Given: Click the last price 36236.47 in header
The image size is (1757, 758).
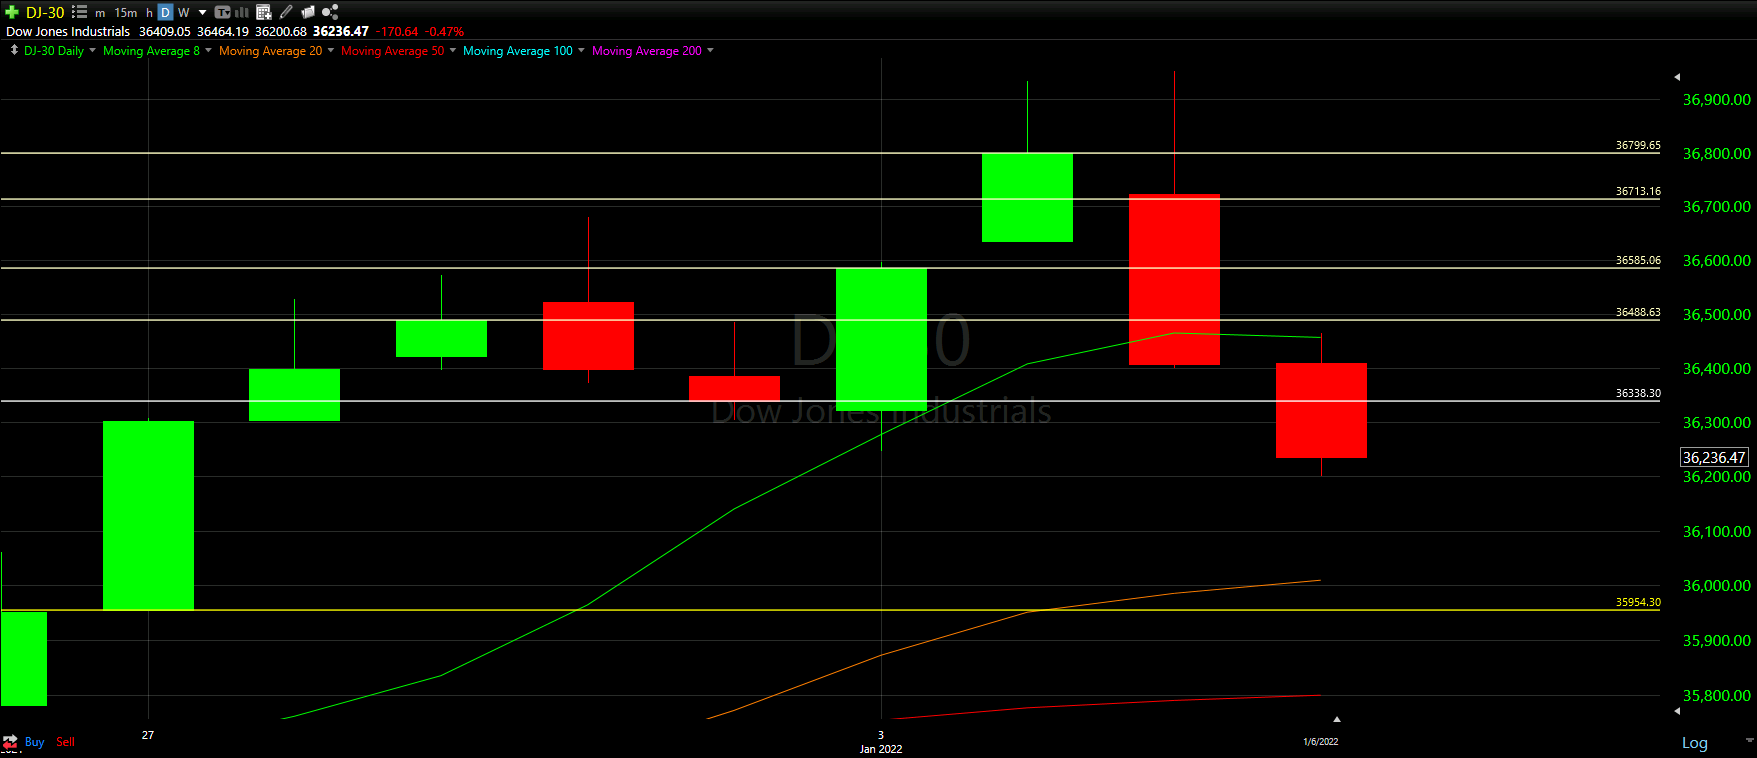Looking at the screenshot, I should pyautogui.click(x=340, y=32).
